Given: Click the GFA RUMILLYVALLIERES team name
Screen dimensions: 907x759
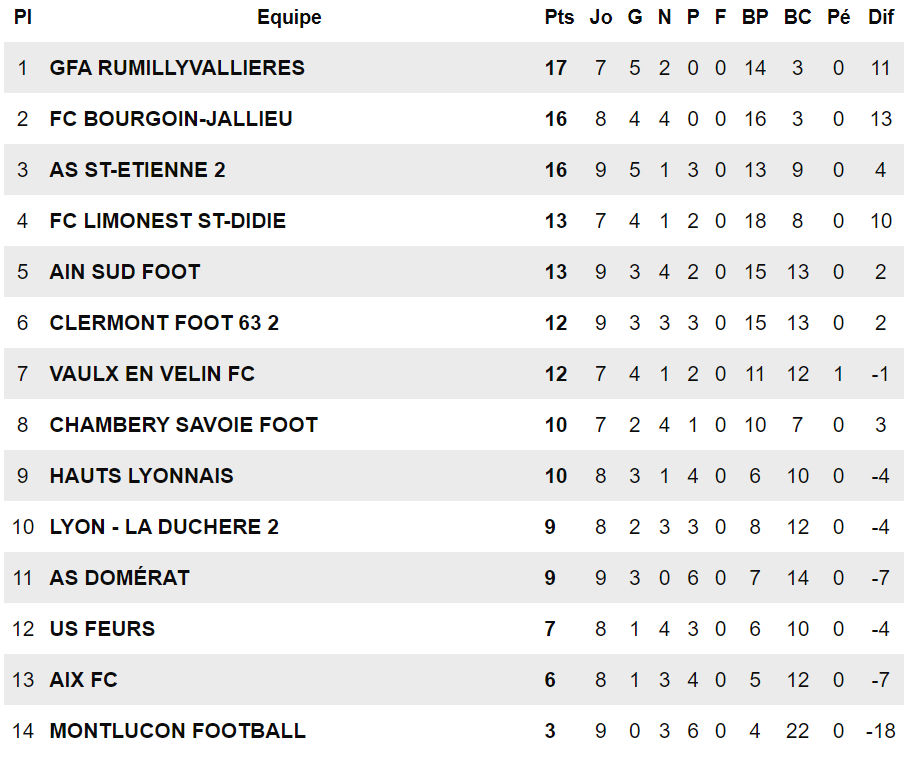Looking at the screenshot, I should (x=177, y=68).
